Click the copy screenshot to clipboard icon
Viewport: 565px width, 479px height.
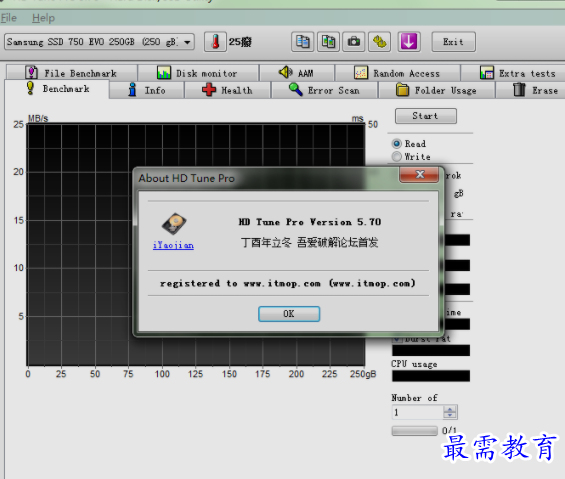tap(328, 42)
